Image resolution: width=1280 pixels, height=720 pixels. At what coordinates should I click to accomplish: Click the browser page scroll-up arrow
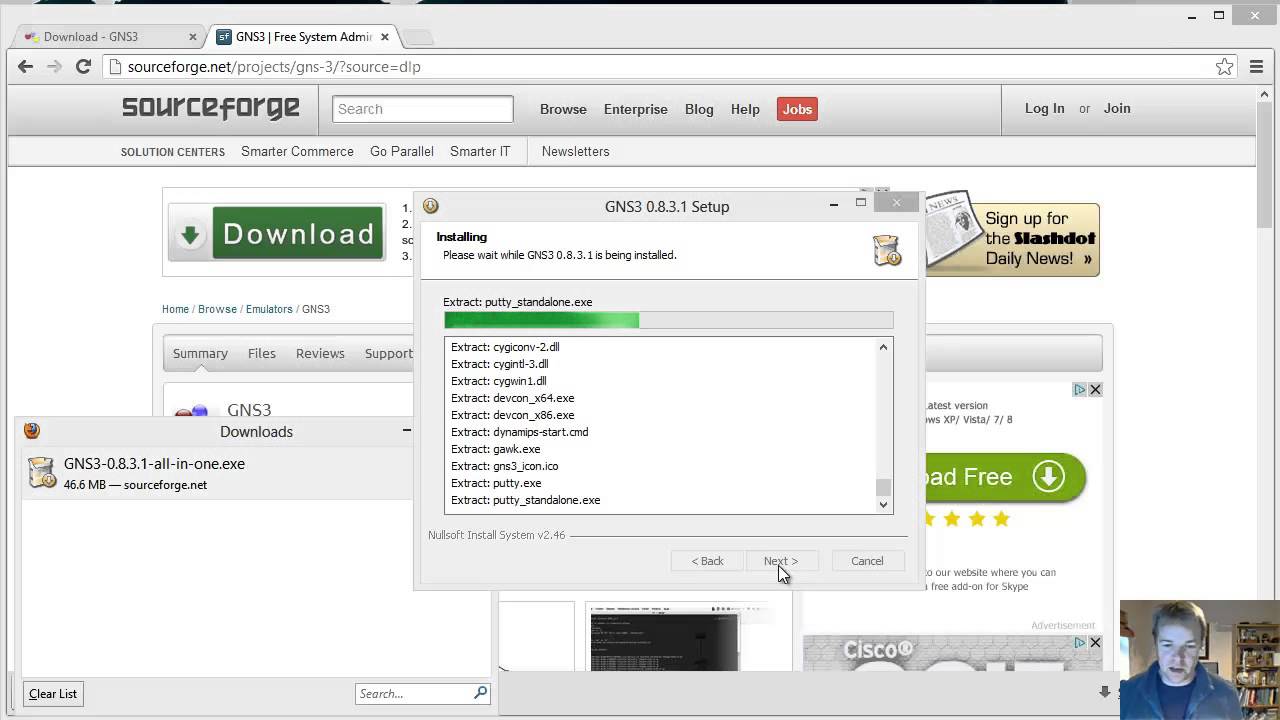pyautogui.click(x=1265, y=95)
